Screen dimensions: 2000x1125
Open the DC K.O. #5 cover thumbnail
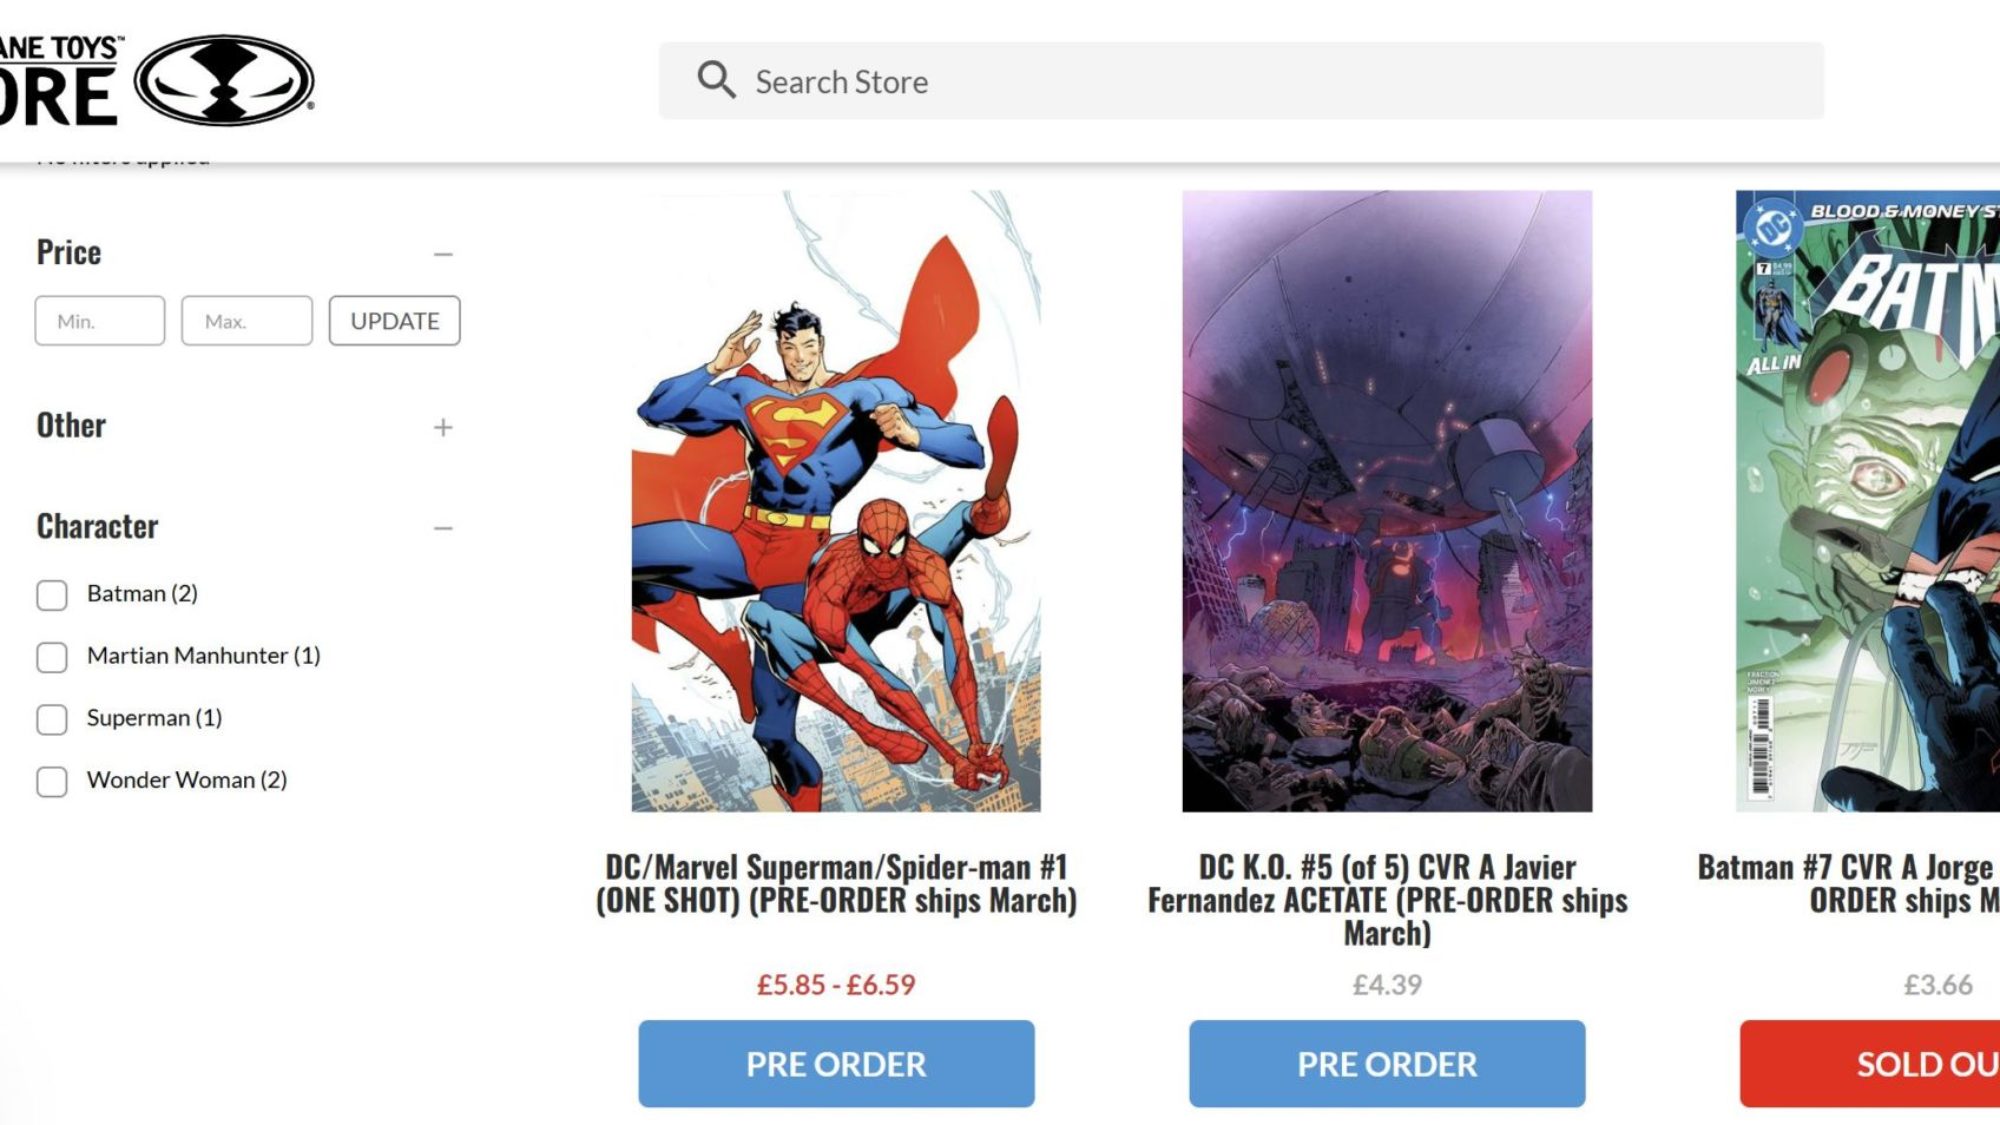pos(1387,500)
